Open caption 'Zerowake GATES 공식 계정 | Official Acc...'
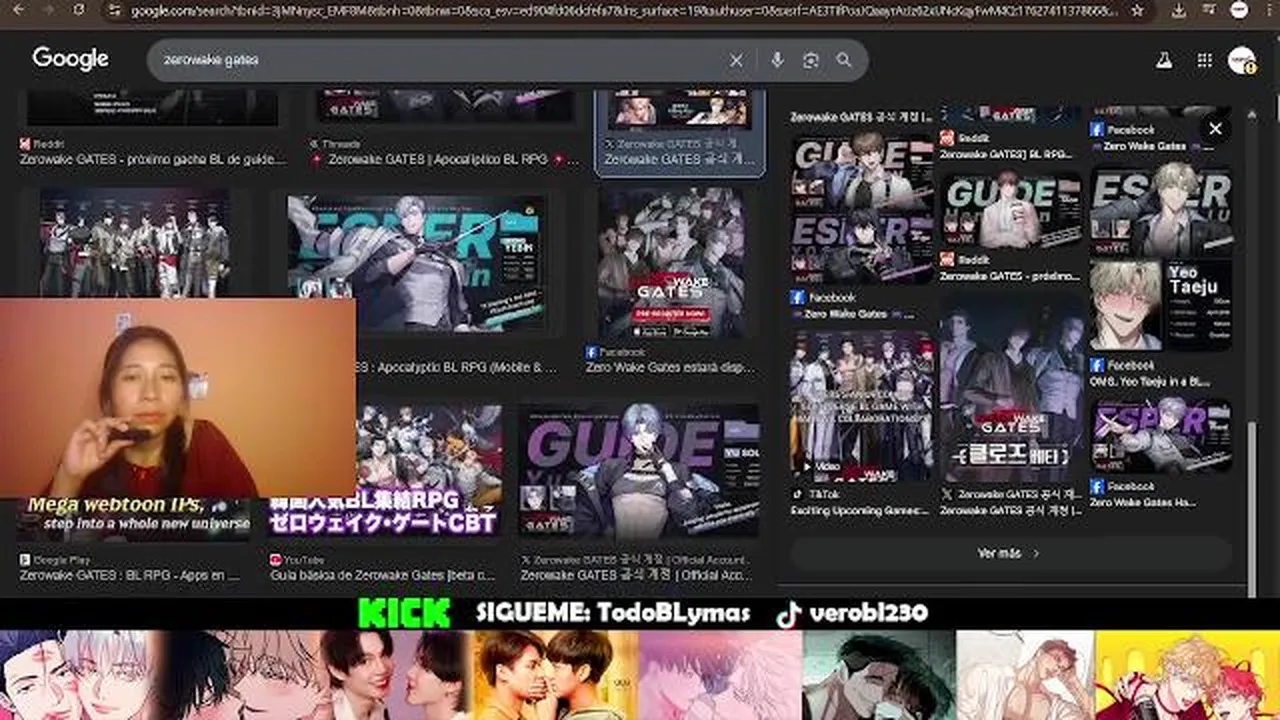 [637, 575]
